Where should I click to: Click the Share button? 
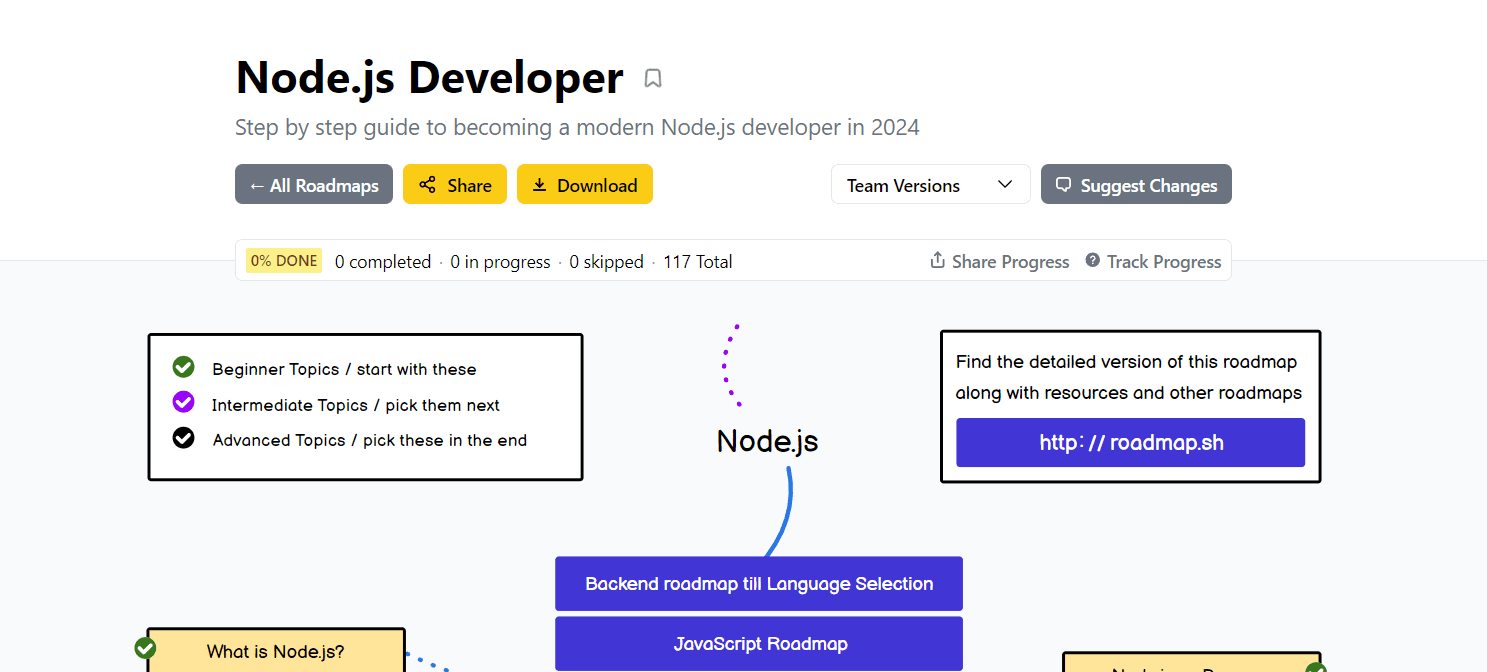[455, 184]
